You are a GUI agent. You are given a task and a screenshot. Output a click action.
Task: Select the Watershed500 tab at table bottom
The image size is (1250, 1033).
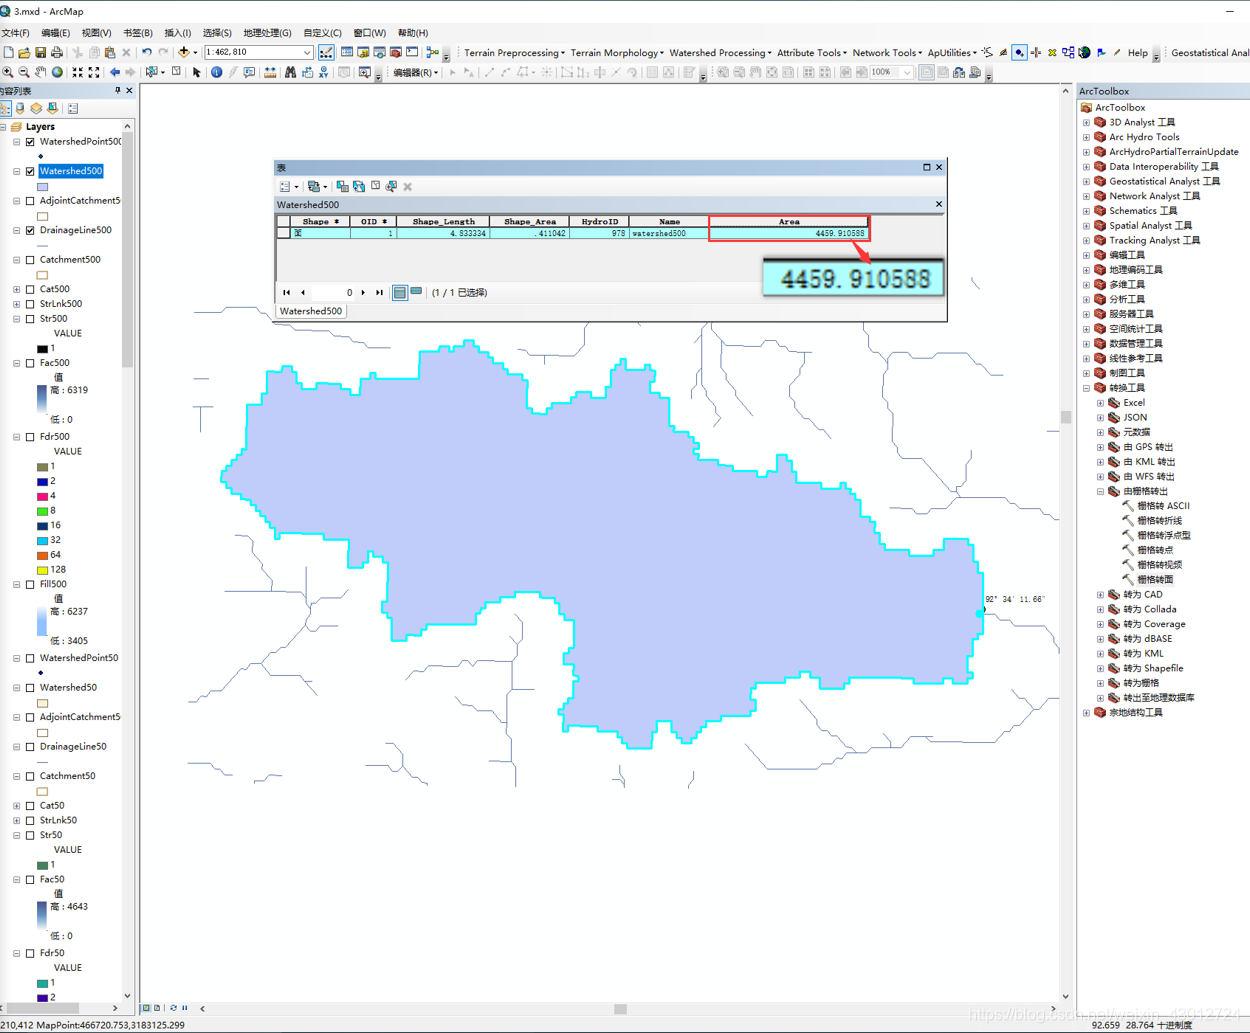tap(311, 311)
